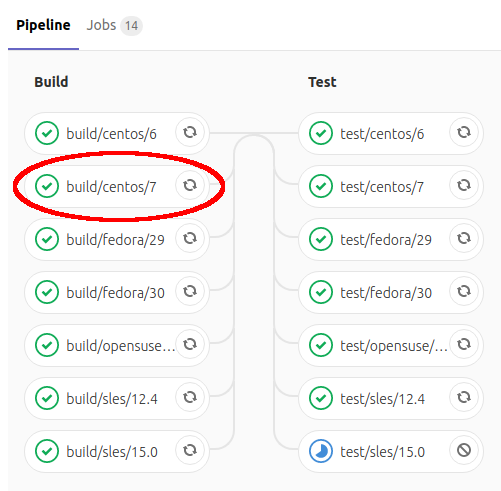Retry the truncated test/opensuse job
The image size is (501, 491).
tap(464, 345)
